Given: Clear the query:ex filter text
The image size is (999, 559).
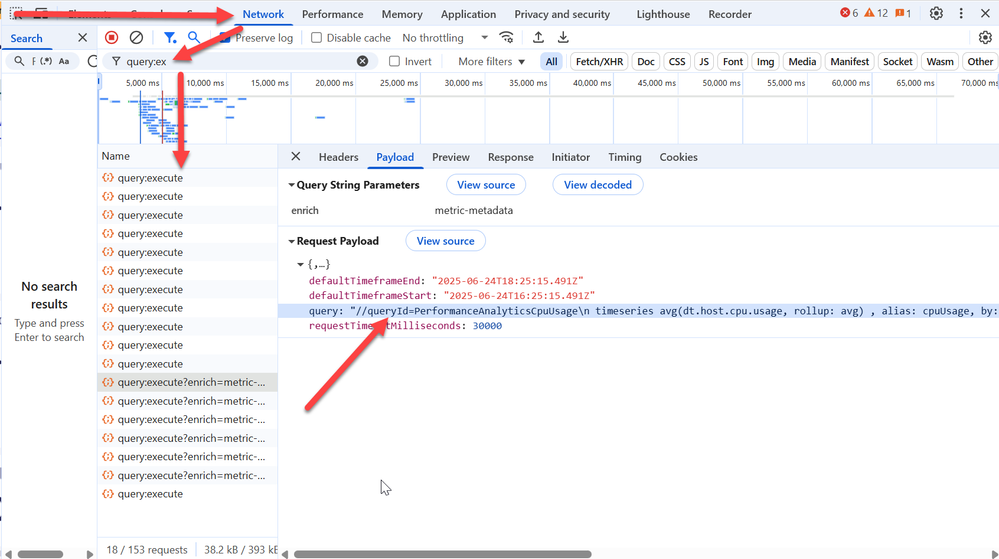Looking at the screenshot, I should 362,62.
